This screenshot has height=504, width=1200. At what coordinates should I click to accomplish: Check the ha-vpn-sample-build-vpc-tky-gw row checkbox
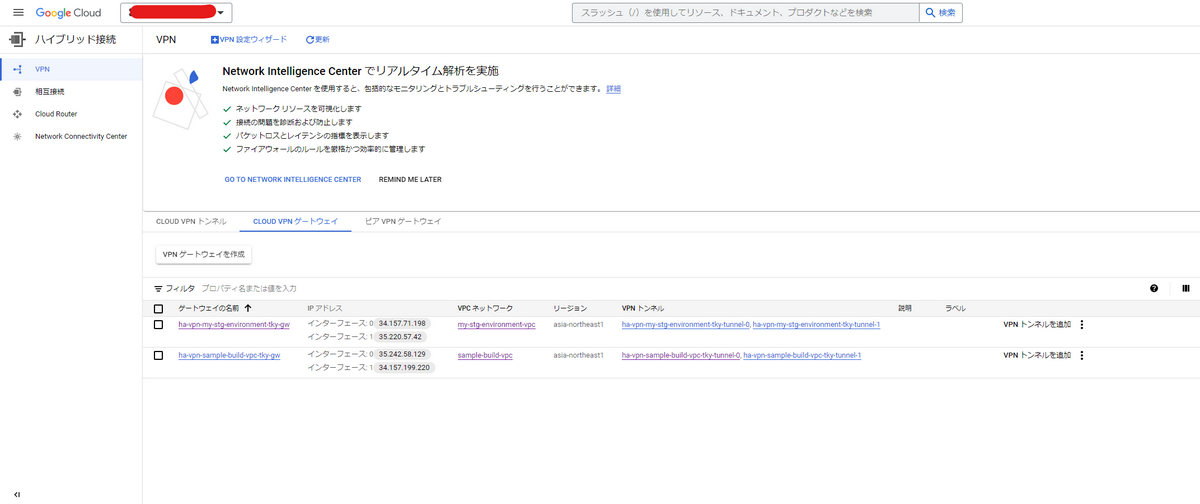tap(158, 355)
